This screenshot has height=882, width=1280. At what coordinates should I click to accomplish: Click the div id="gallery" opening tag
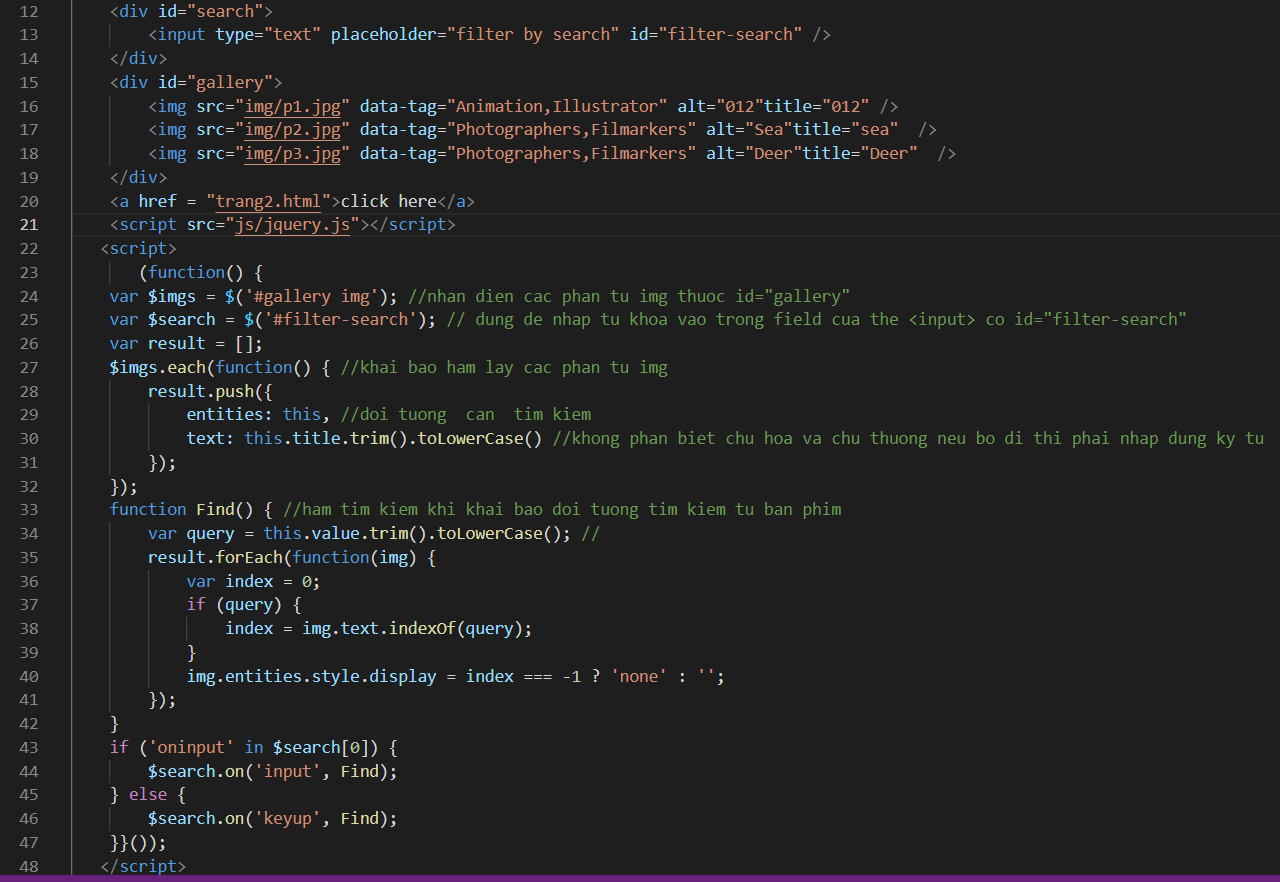pos(197,82)
